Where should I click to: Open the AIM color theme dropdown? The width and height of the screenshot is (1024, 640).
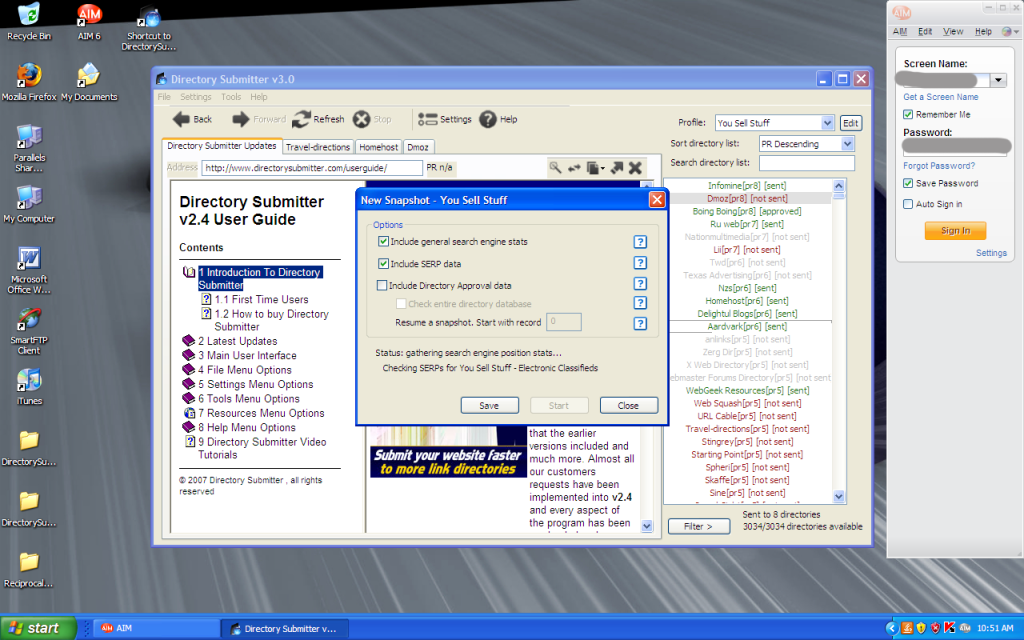point(1010,31)
